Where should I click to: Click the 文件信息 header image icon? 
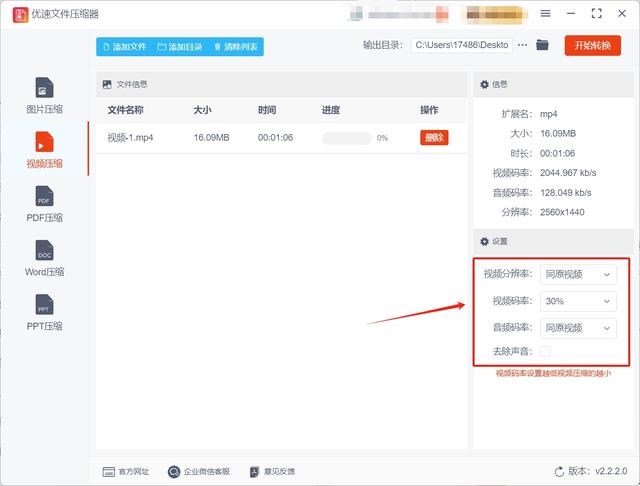[107, 84]
